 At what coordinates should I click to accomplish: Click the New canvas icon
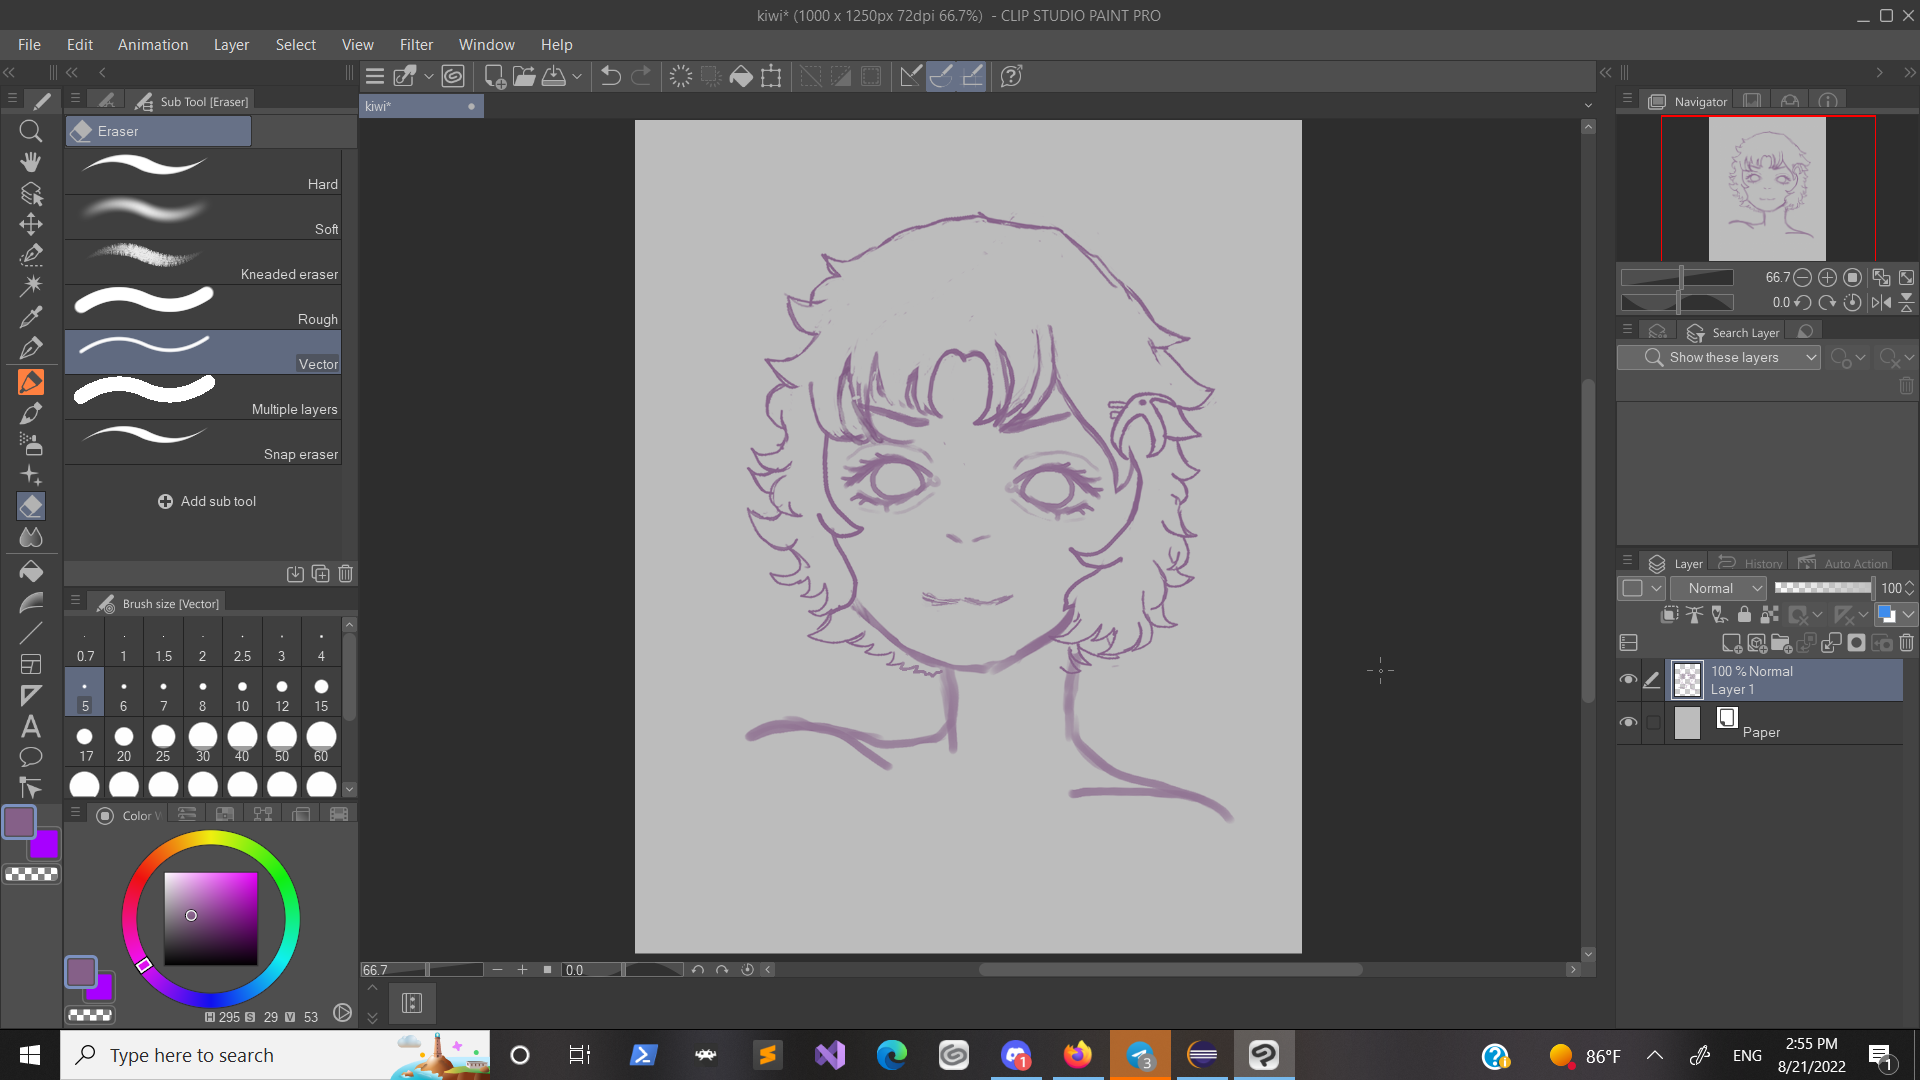[494, 76]
